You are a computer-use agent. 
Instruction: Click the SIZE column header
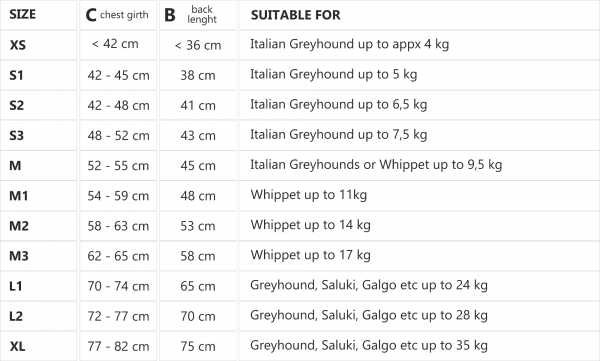[23, 15]
